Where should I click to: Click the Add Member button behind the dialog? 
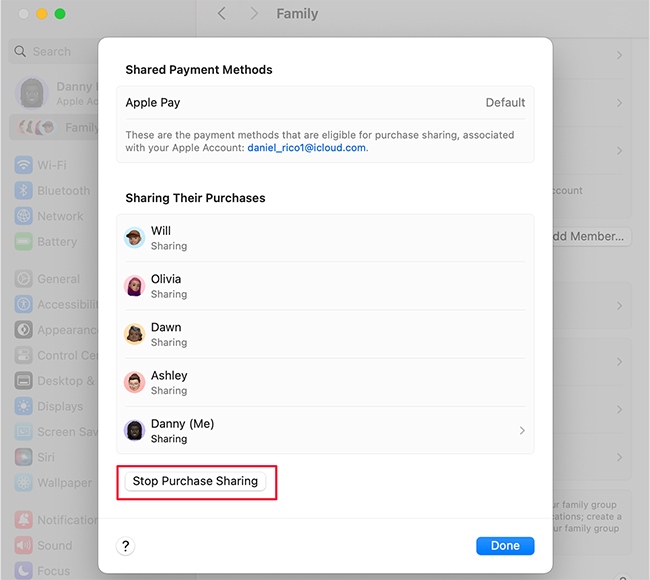coord(592,236)
